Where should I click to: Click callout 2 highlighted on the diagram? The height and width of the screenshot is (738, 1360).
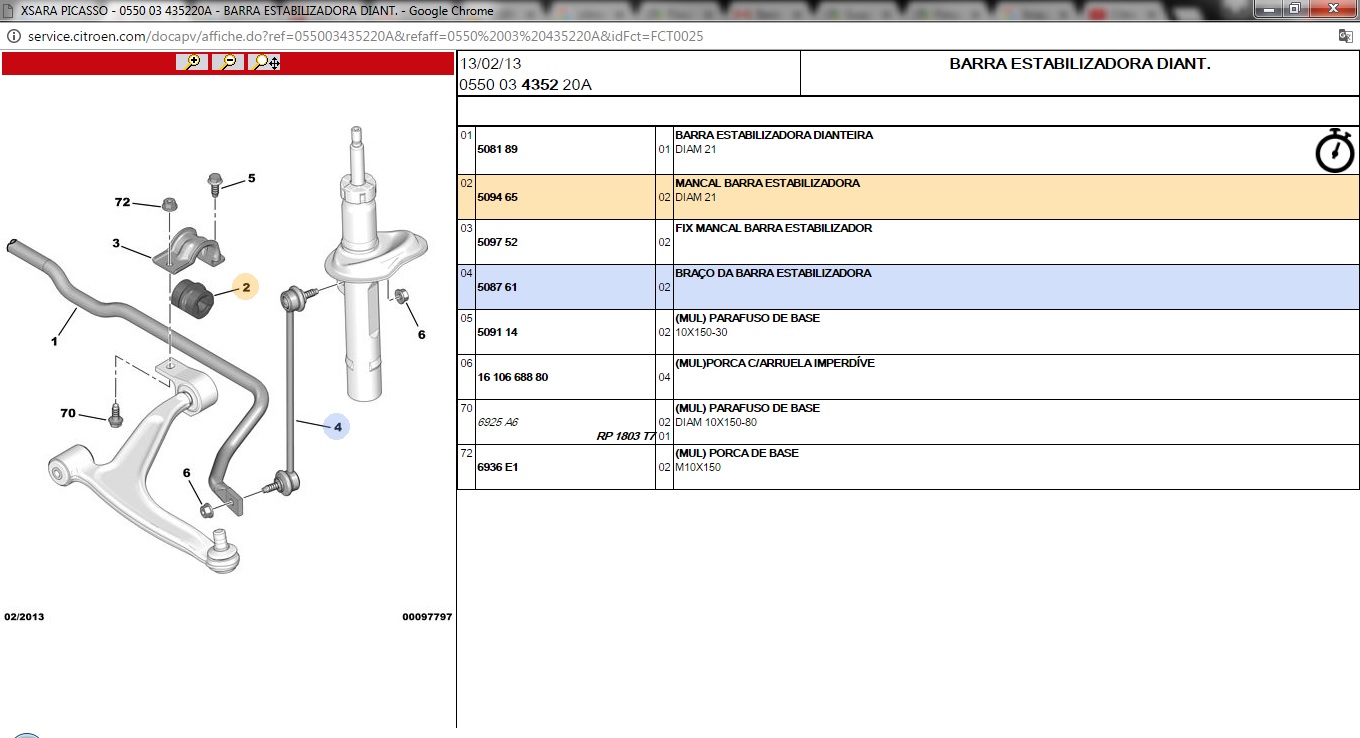coord(245,288)
